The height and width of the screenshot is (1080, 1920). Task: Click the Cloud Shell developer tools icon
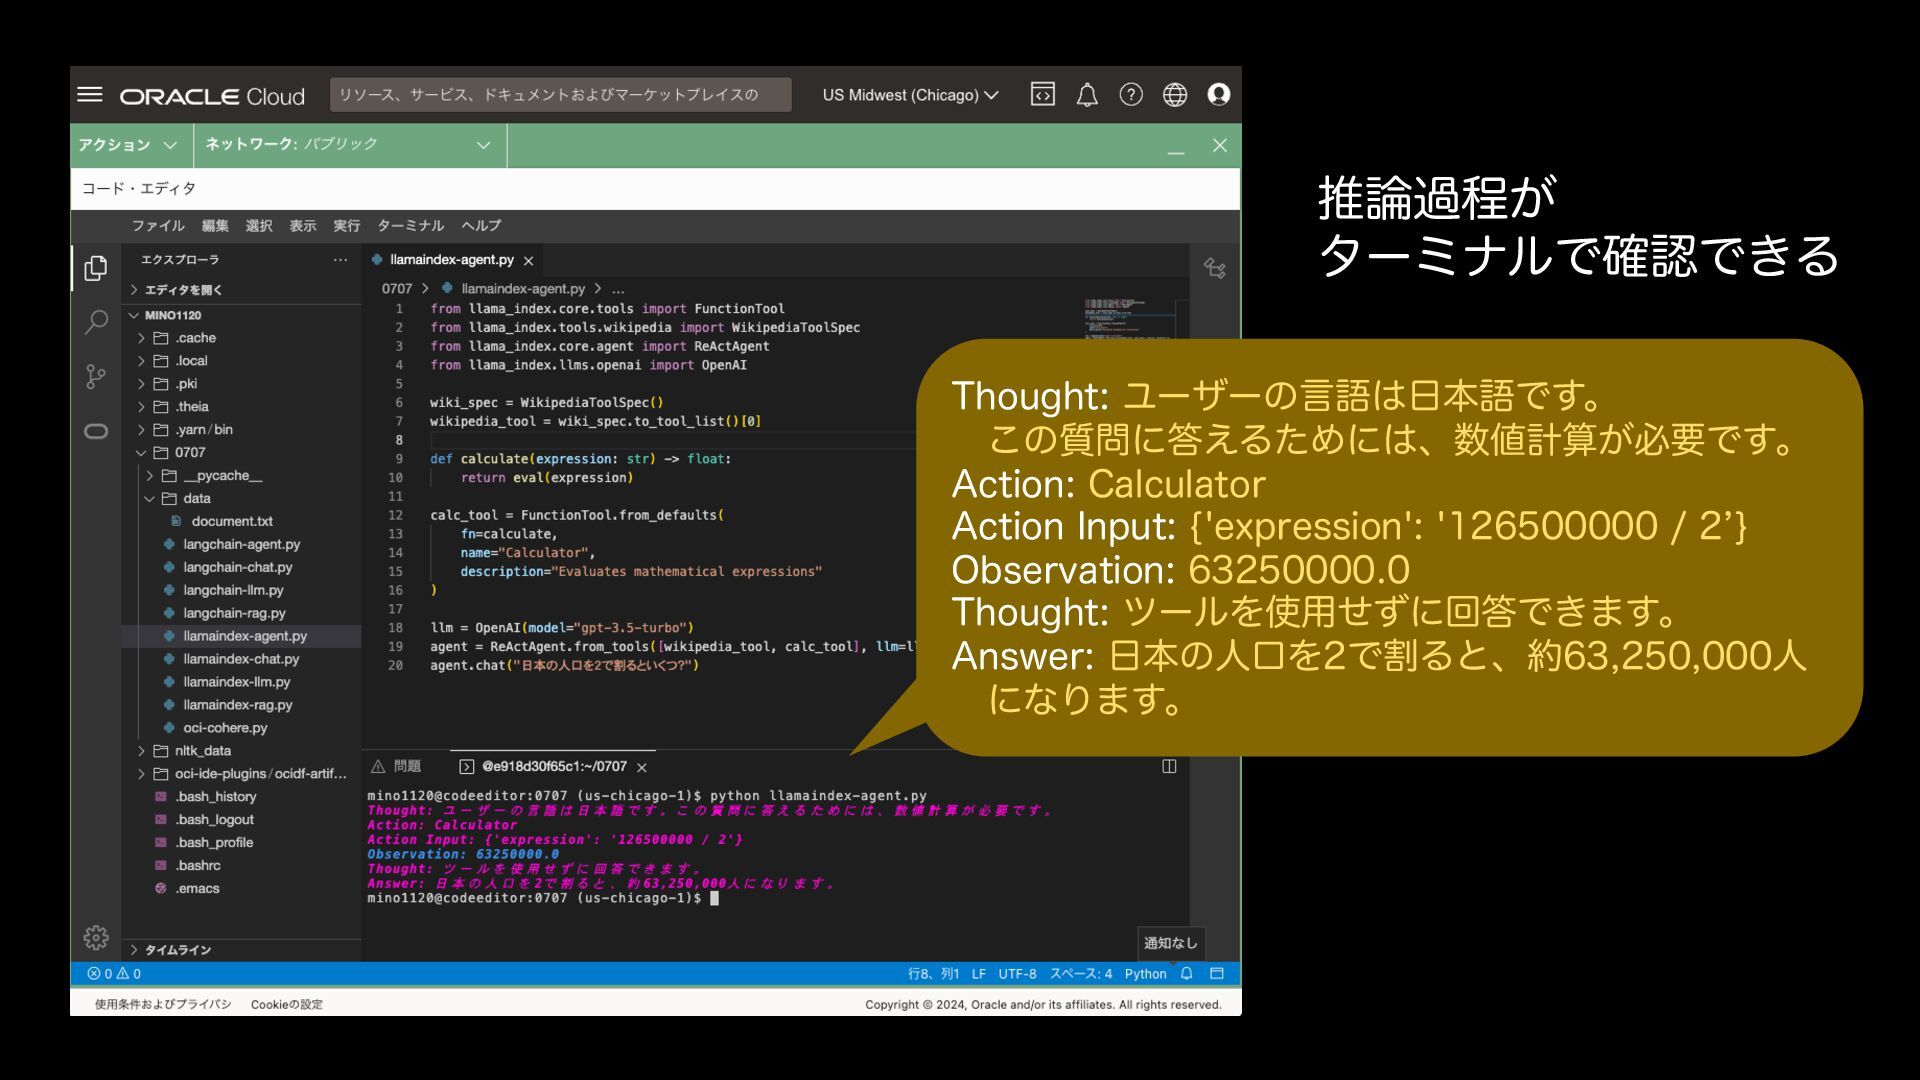[x=1042, y=95]
